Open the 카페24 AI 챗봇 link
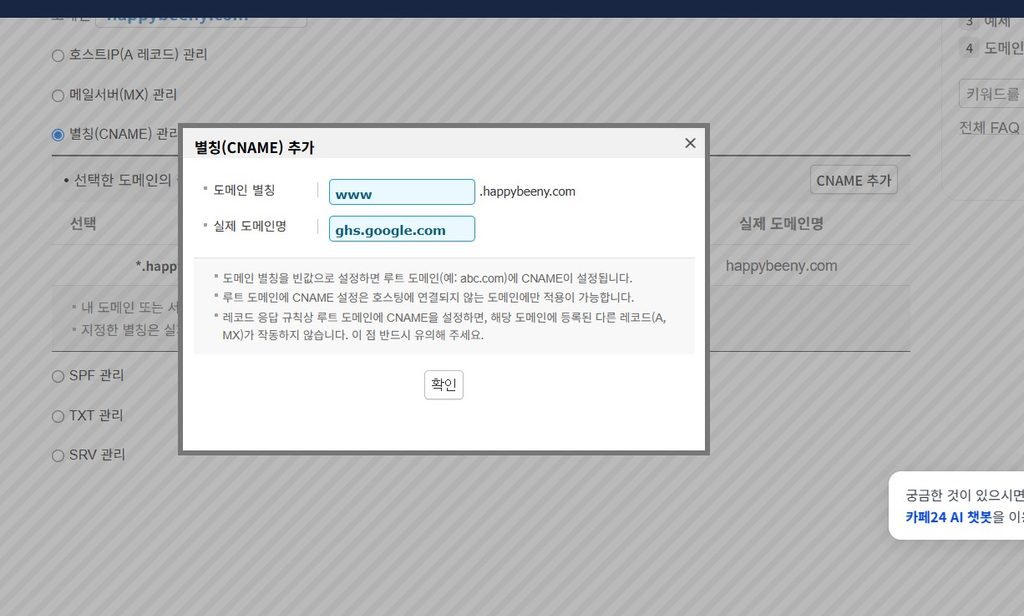Screen dimensions: 1024x616 point(948,517)
